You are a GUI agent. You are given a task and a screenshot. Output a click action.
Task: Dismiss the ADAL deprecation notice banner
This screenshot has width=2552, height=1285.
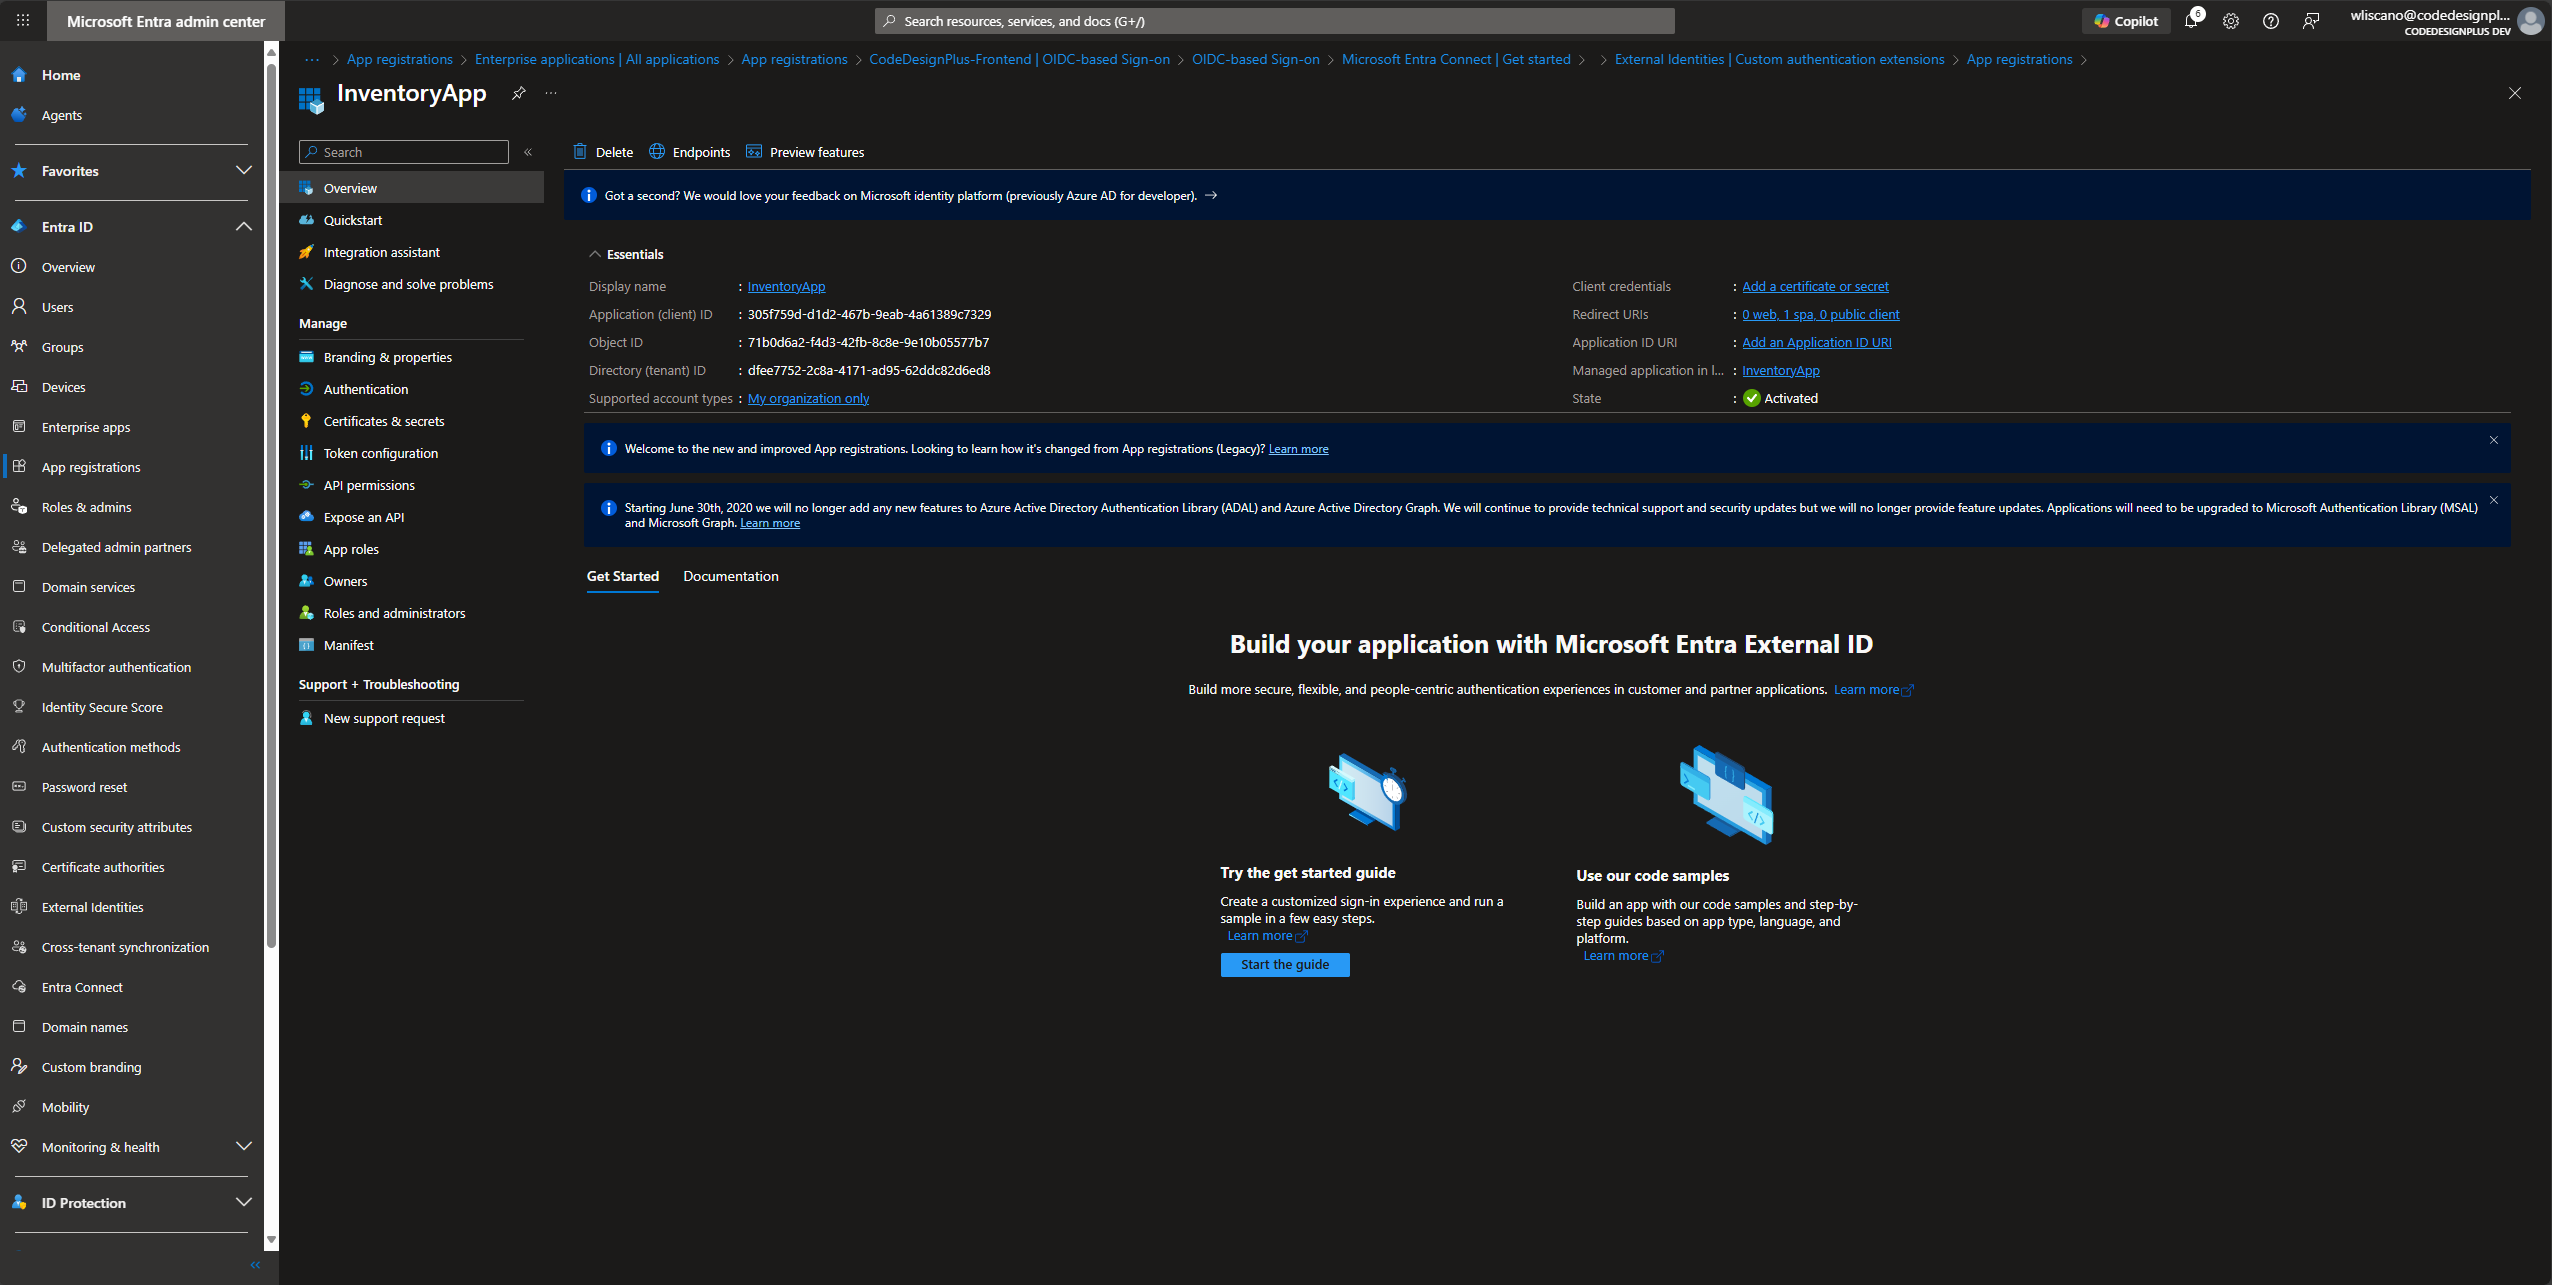[2494, 500]
